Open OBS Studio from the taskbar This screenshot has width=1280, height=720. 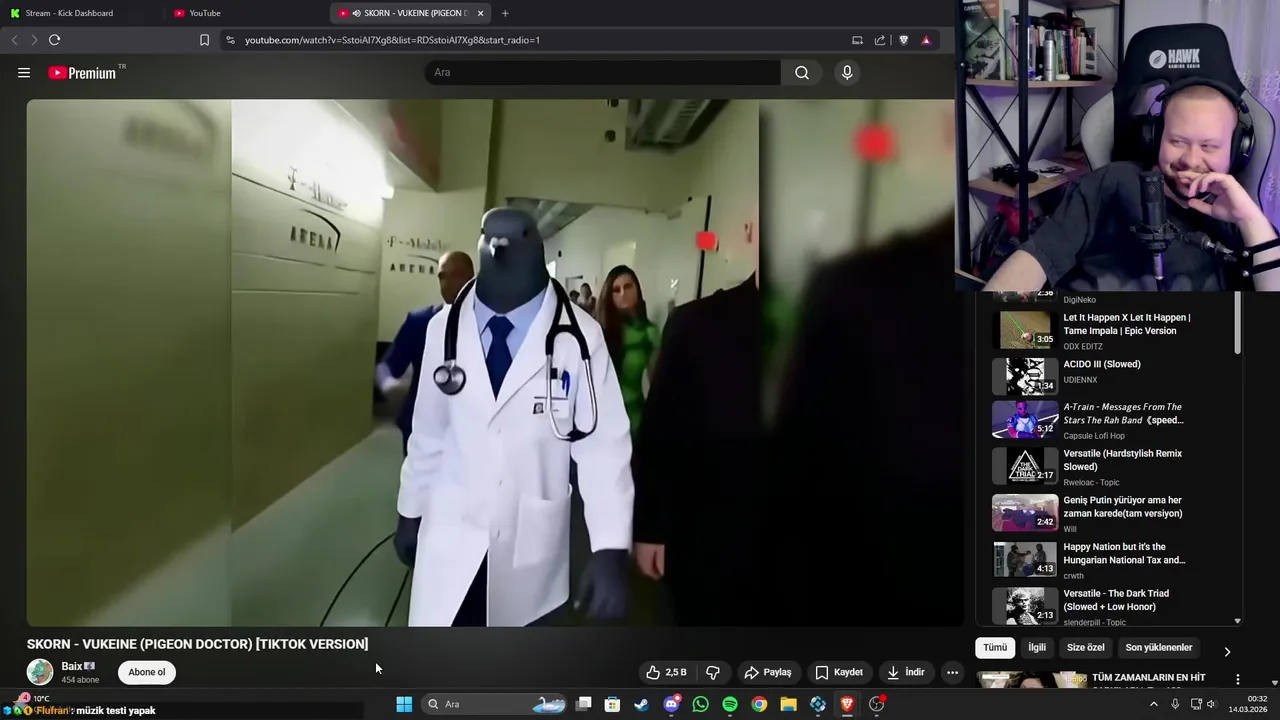coord(877,704)
